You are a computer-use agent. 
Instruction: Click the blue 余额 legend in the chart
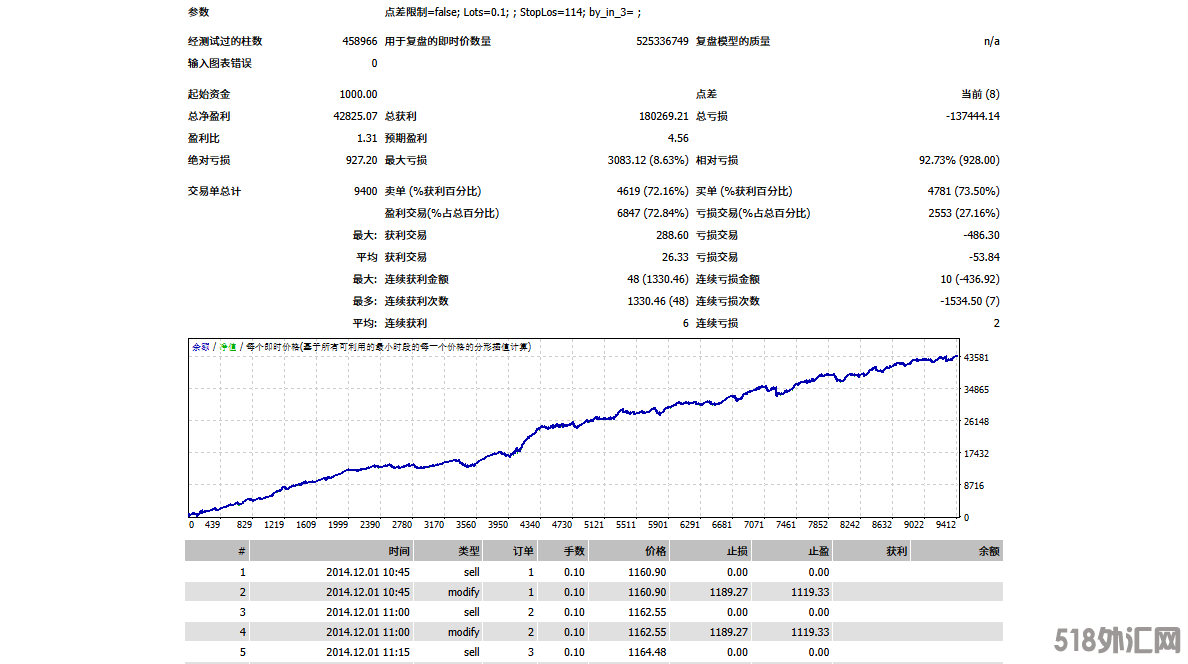click(200, 347)
